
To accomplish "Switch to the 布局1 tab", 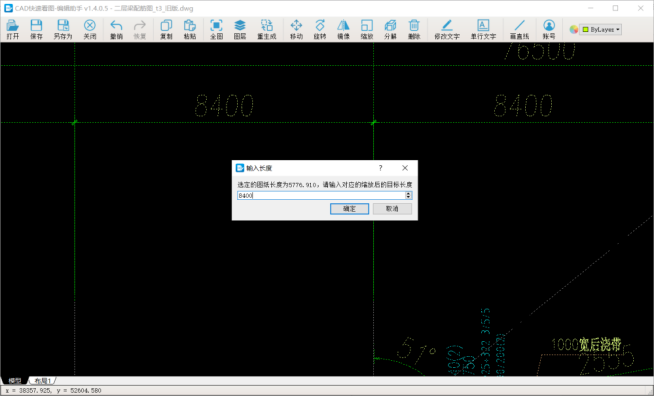I will (x=43, y=381).
